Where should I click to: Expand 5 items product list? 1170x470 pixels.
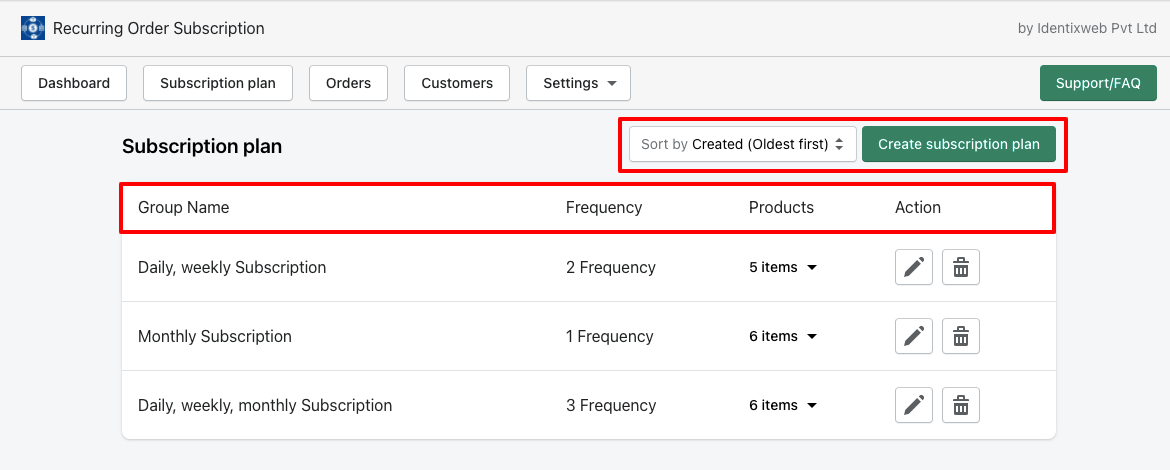tap(783, 267)
